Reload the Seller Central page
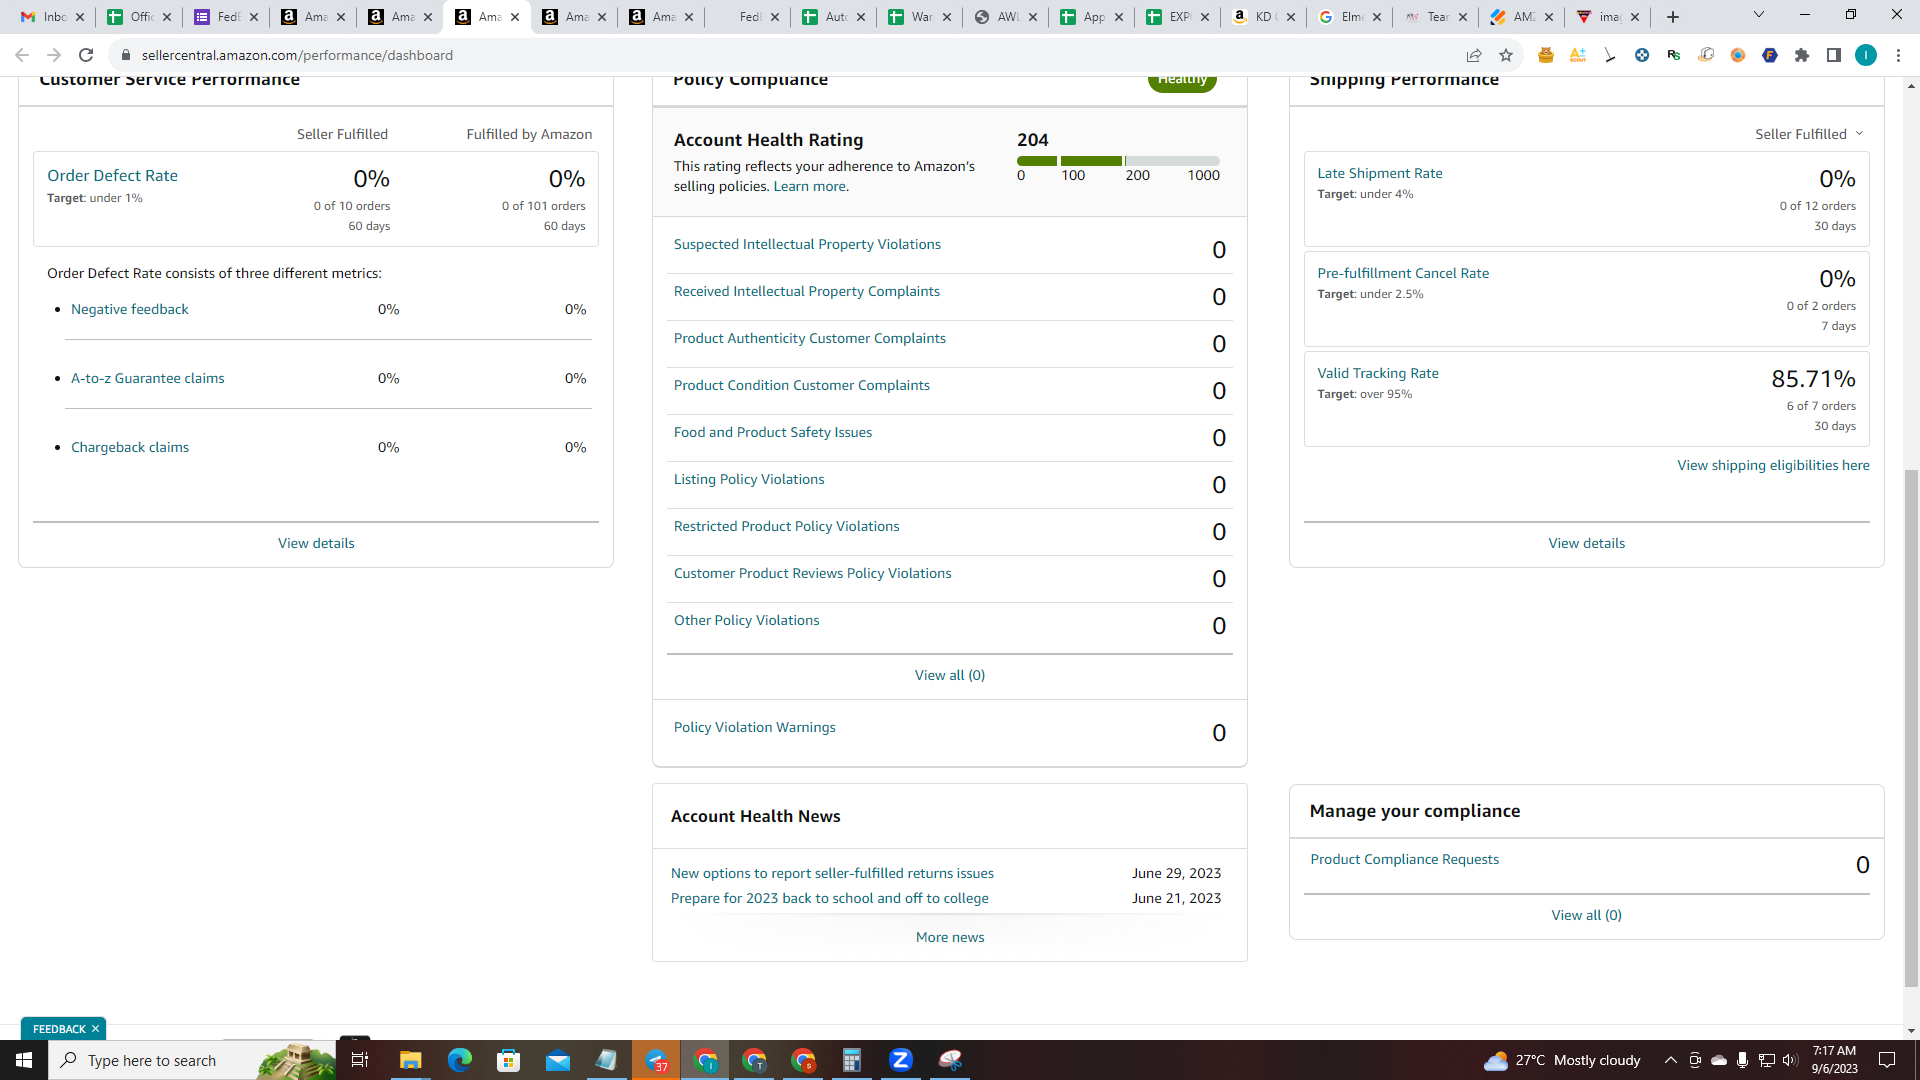The image size is (1920, 1080). (x=86, y=55)
